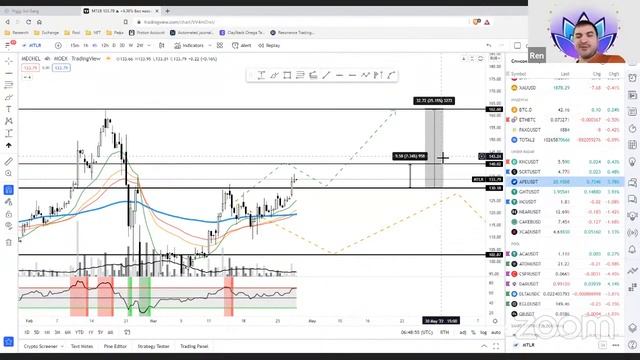Switch to the Text Notes tab
The height and width of the screenshot is (360, 640).
click(x=82, y=346)
